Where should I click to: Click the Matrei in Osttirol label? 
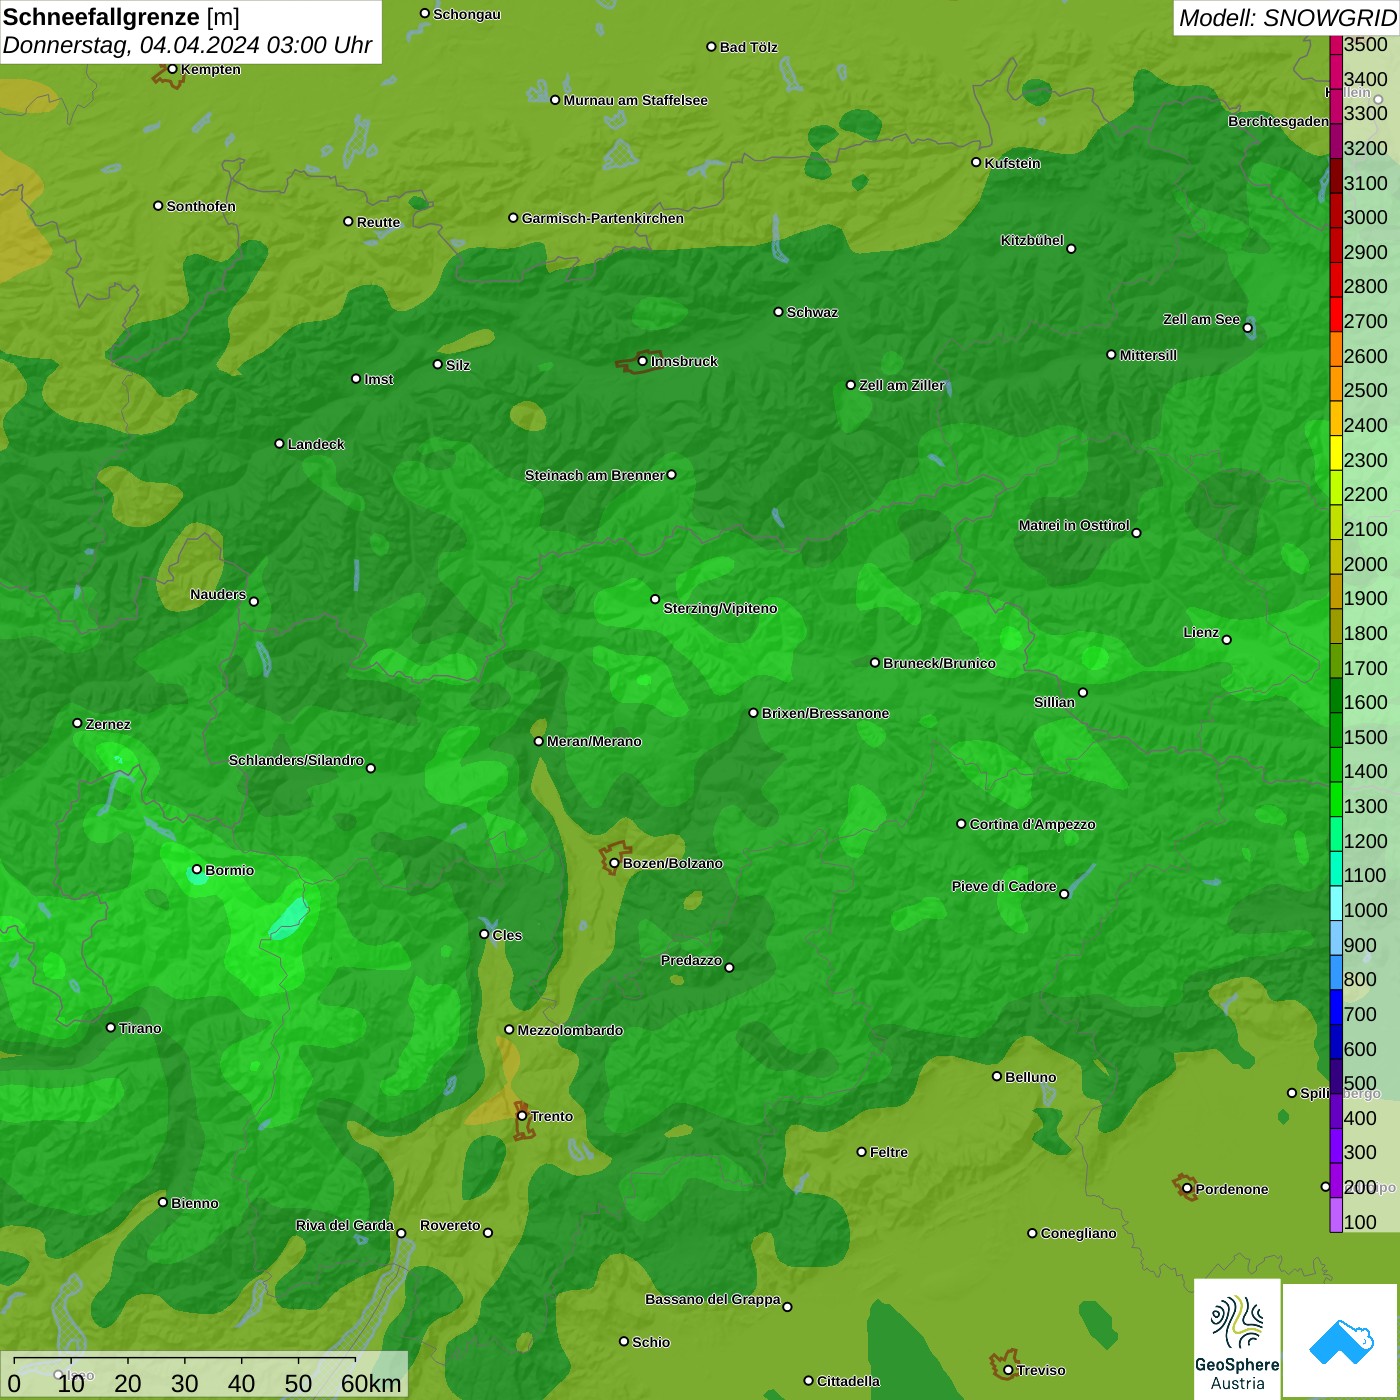[1074, 525]
